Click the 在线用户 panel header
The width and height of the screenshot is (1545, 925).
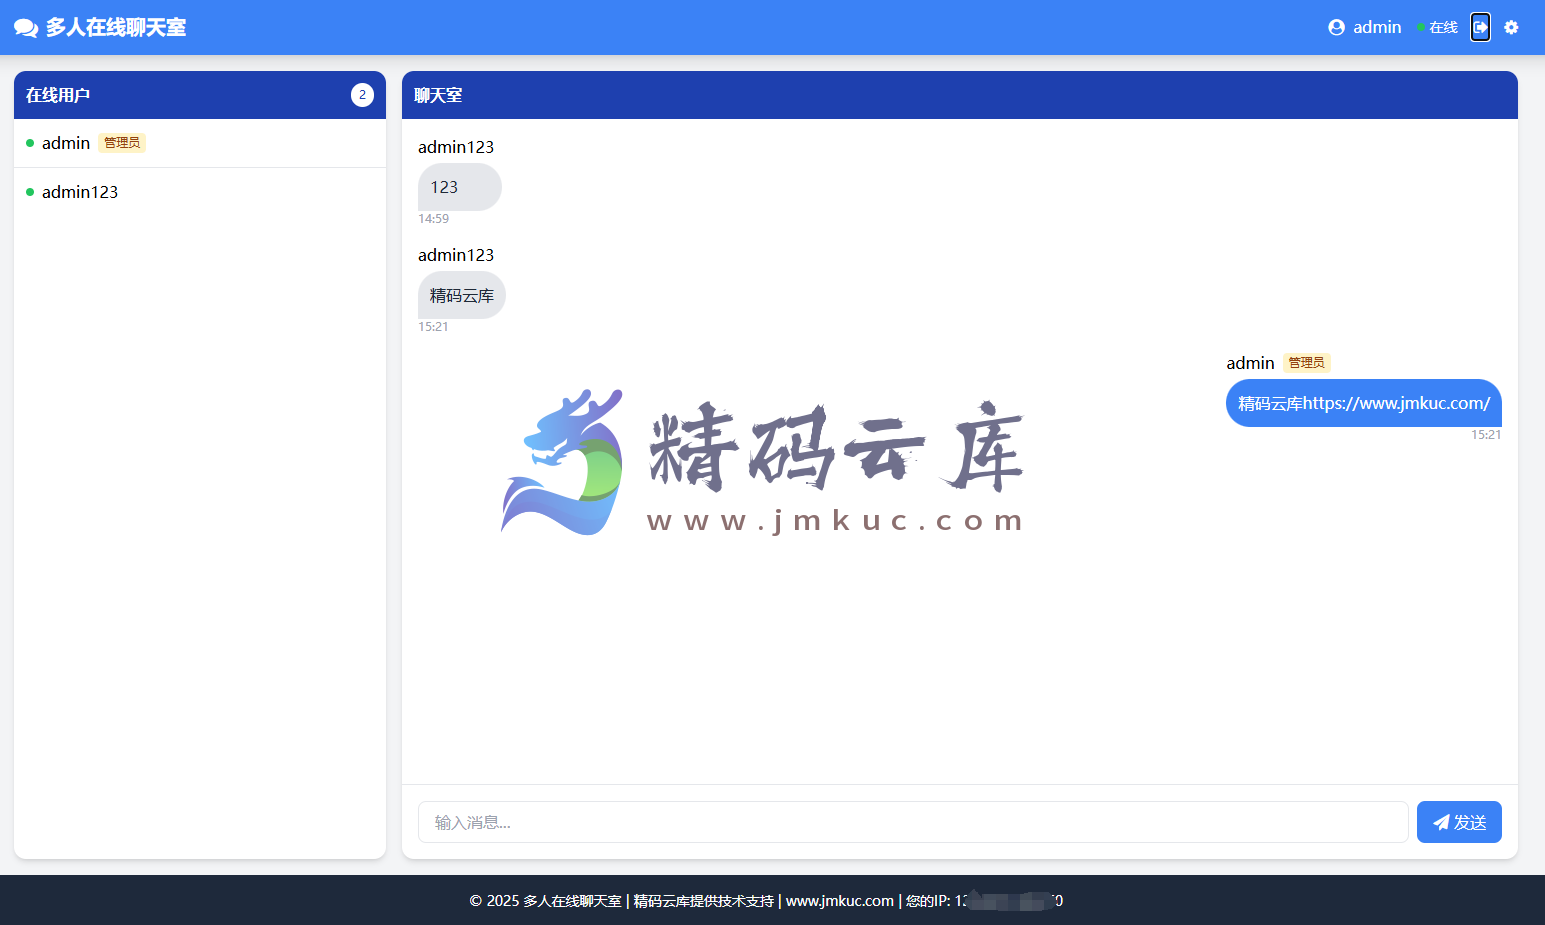tap(200, 95)
